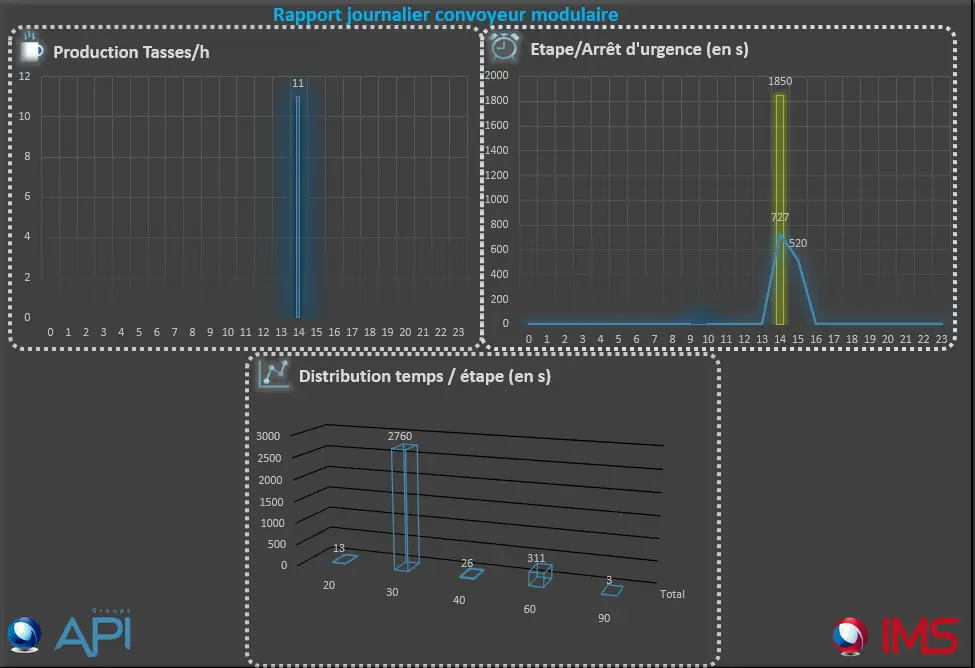Click the line chart icon beside Distribution temps

[275, 374]
